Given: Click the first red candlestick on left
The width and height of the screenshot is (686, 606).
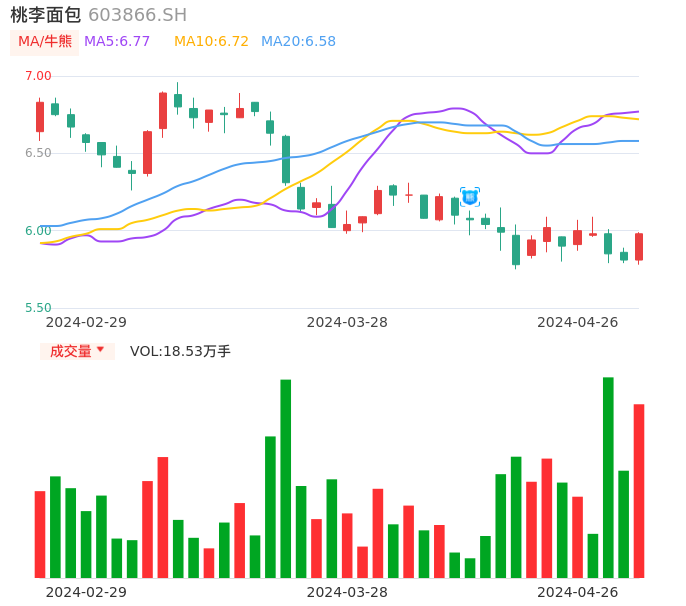Looking at the screenshot, I should coord(40,116).
